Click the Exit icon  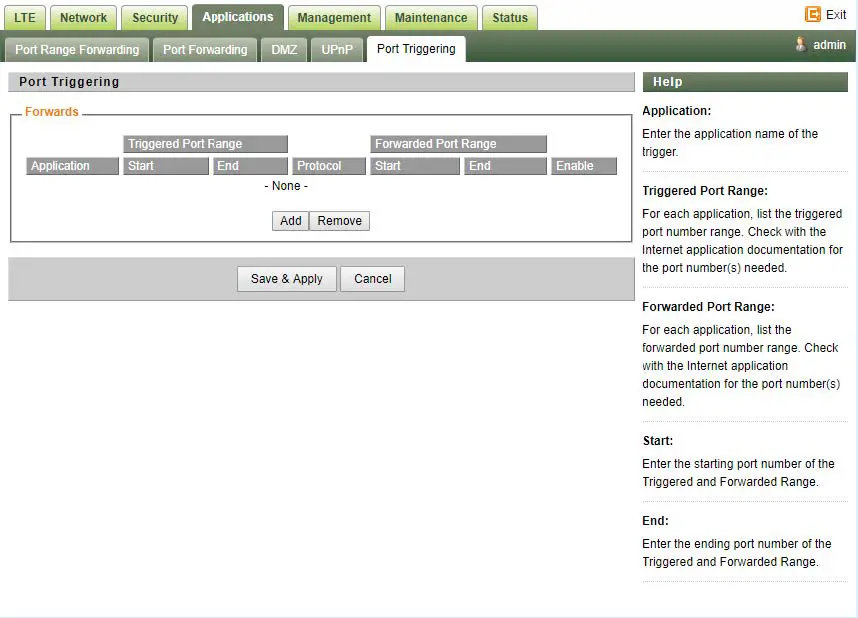[x=813, y=14]
